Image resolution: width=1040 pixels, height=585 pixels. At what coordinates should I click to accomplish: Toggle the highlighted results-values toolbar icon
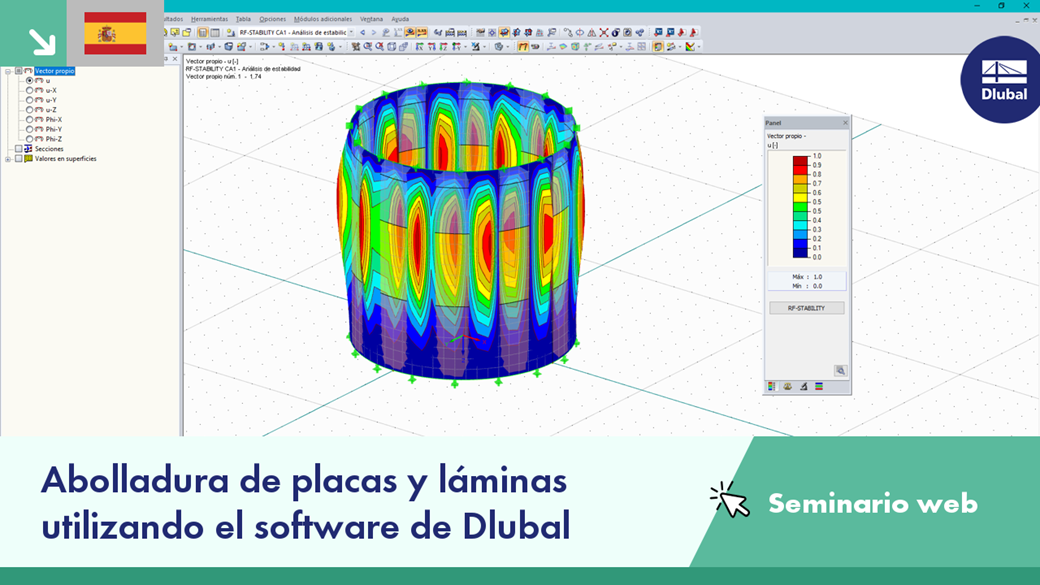click(x=422, y=32)
